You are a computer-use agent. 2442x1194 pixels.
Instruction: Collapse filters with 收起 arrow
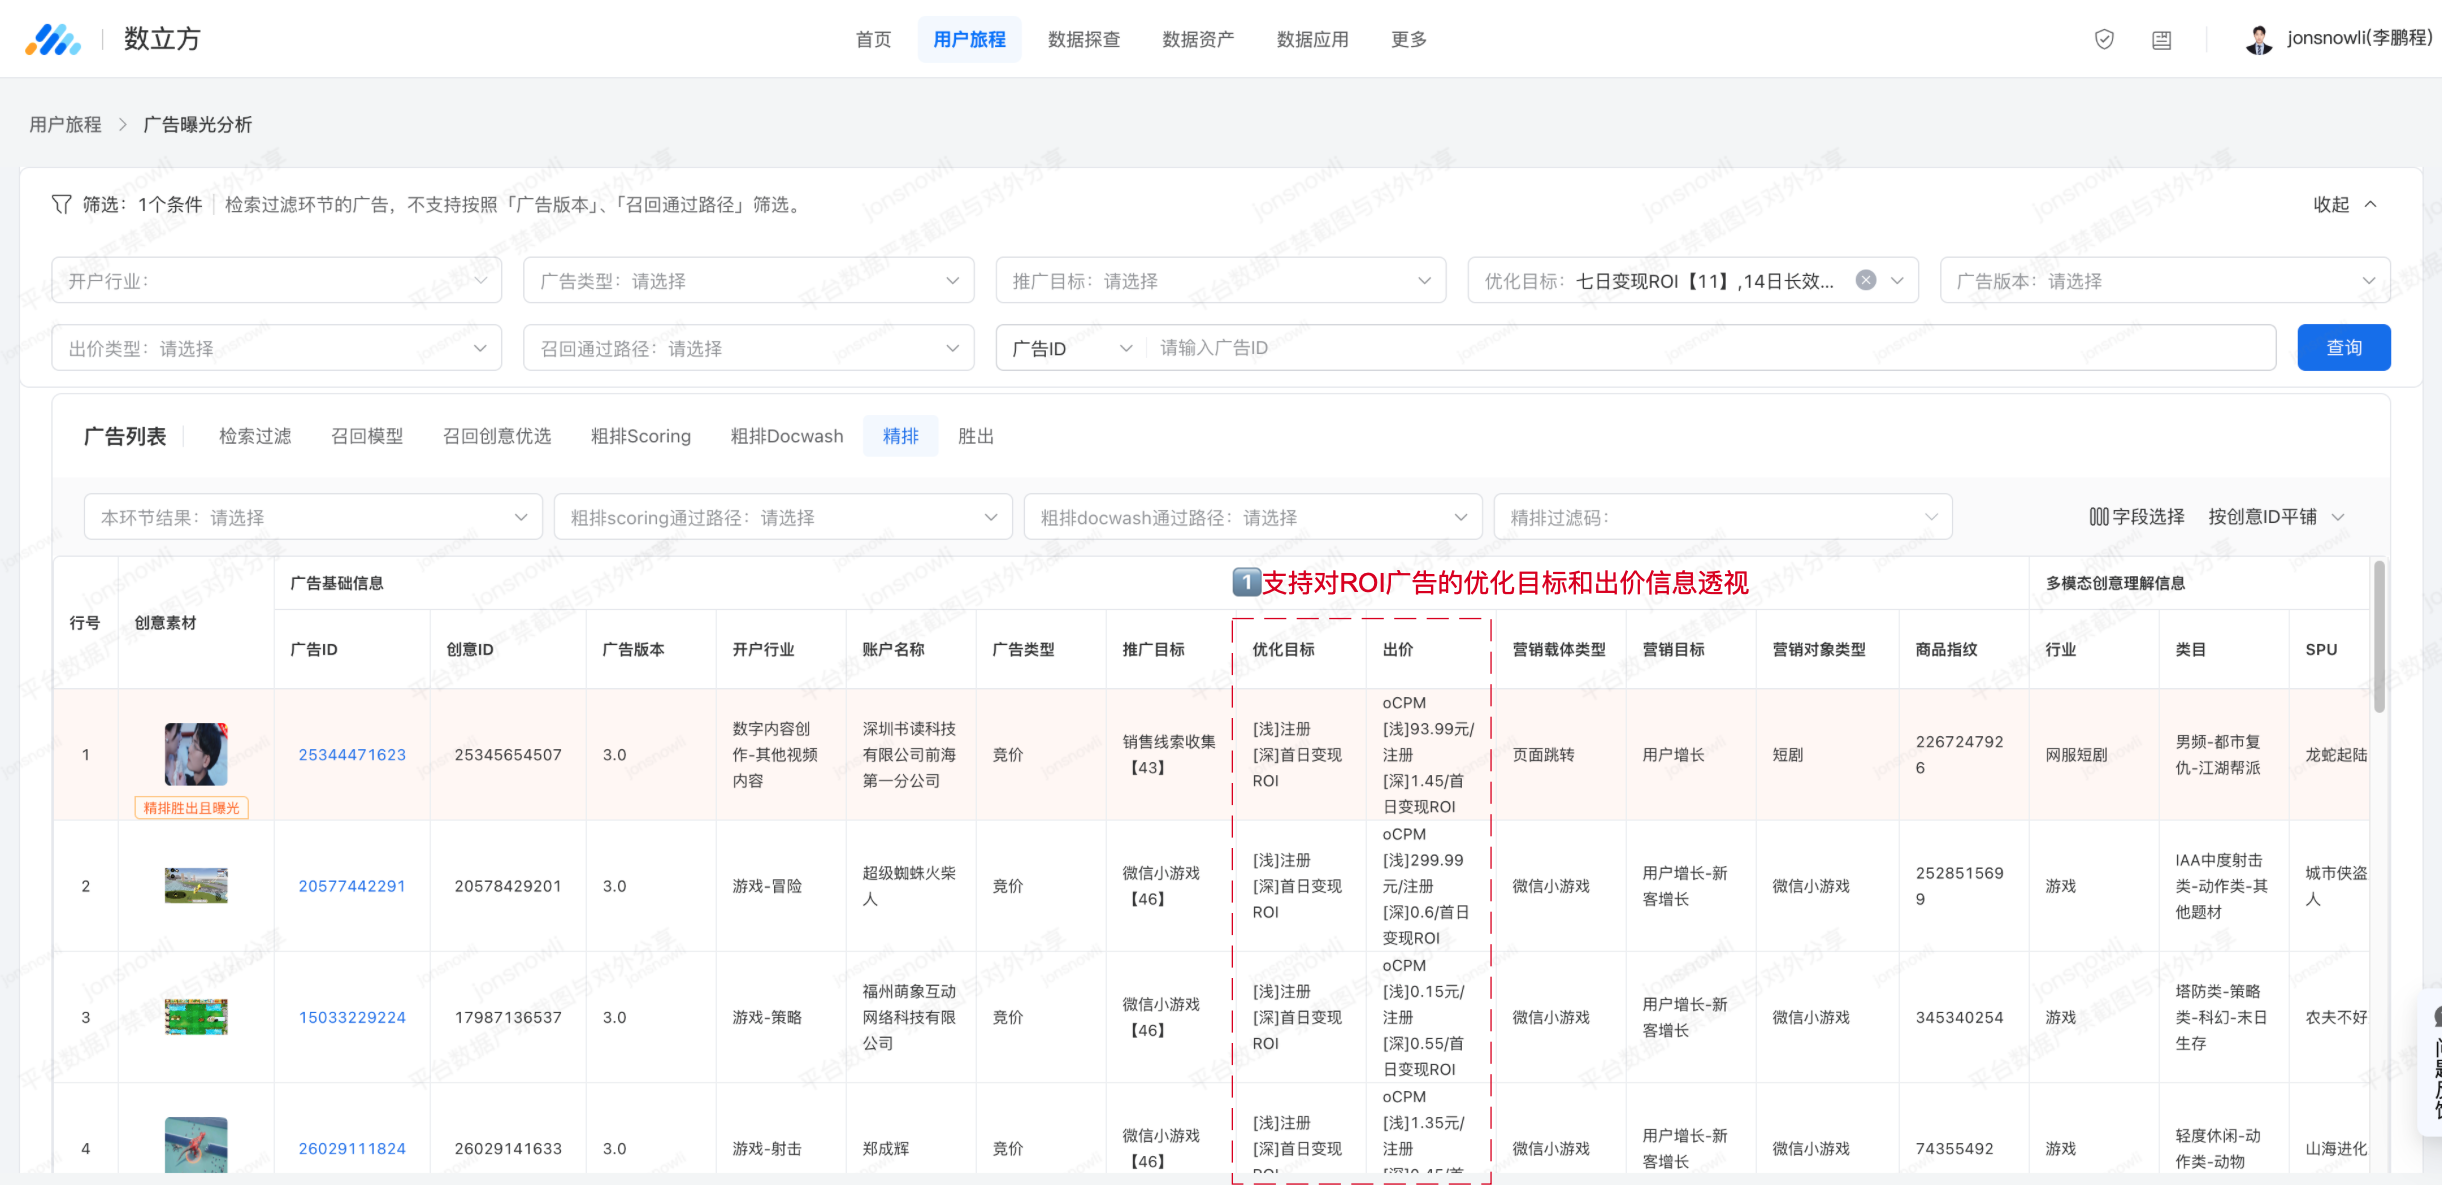[2371, 205]
